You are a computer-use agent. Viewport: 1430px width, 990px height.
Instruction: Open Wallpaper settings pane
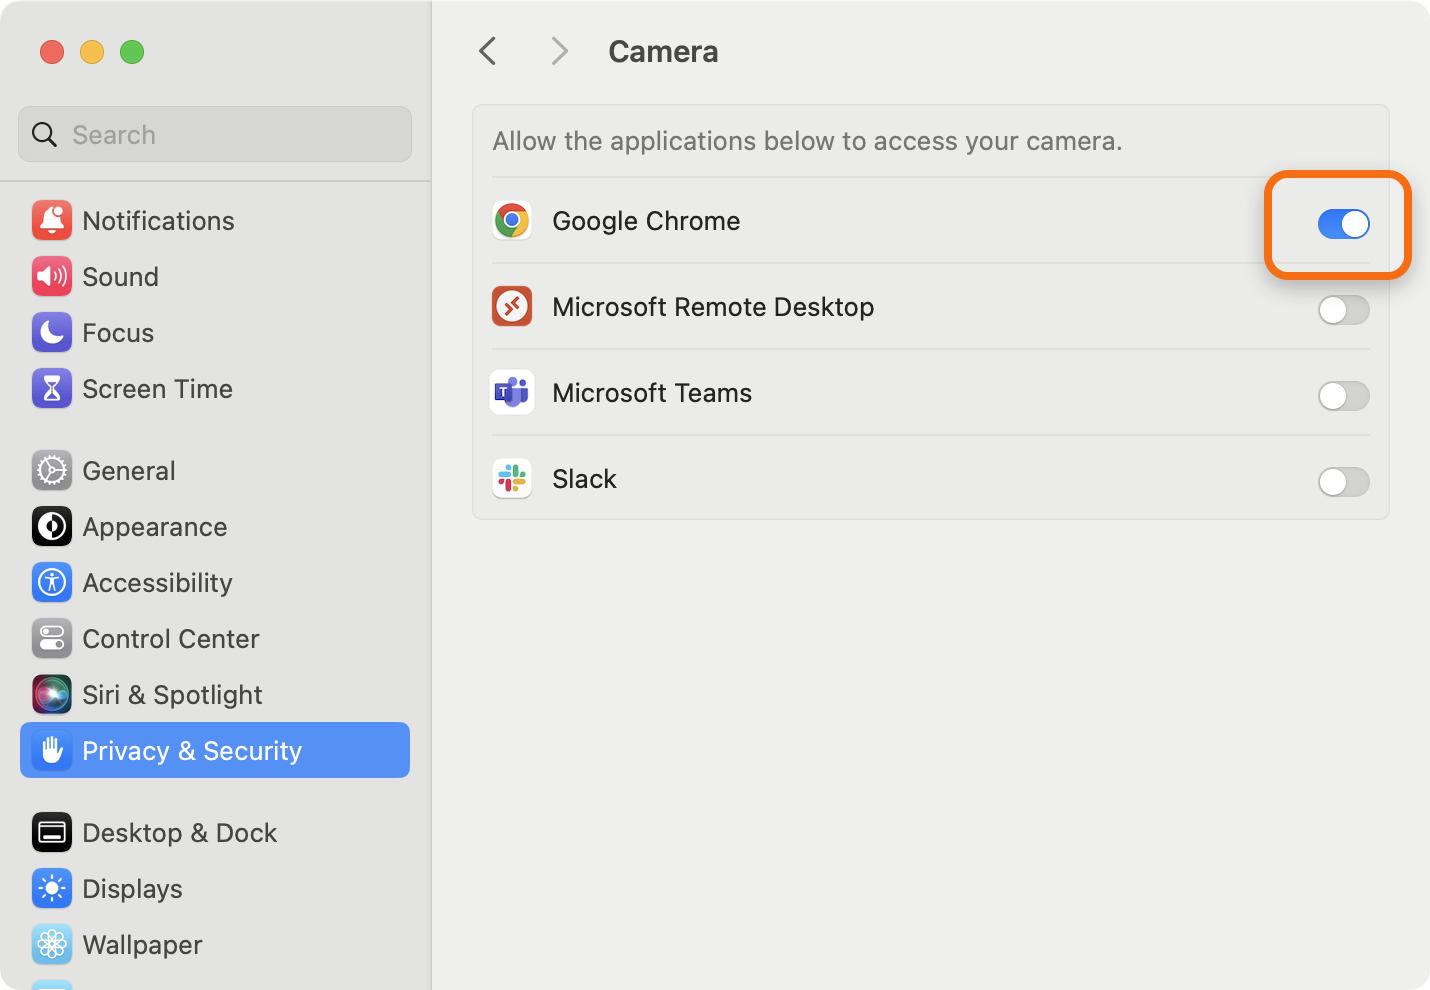click(215, 945)
